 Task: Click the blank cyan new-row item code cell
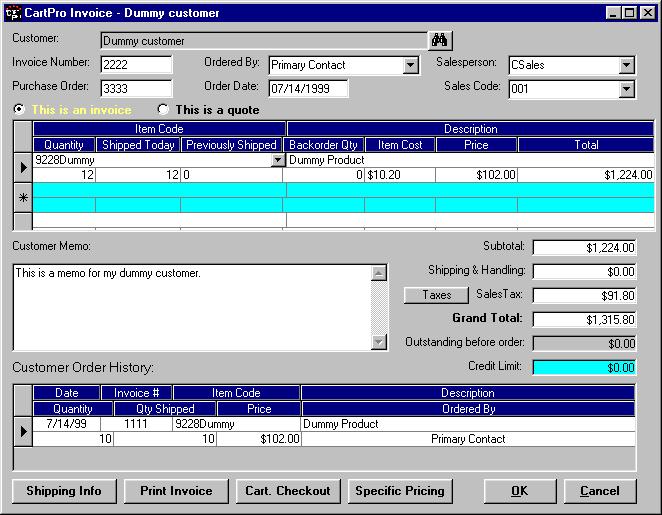coord(159,190)
